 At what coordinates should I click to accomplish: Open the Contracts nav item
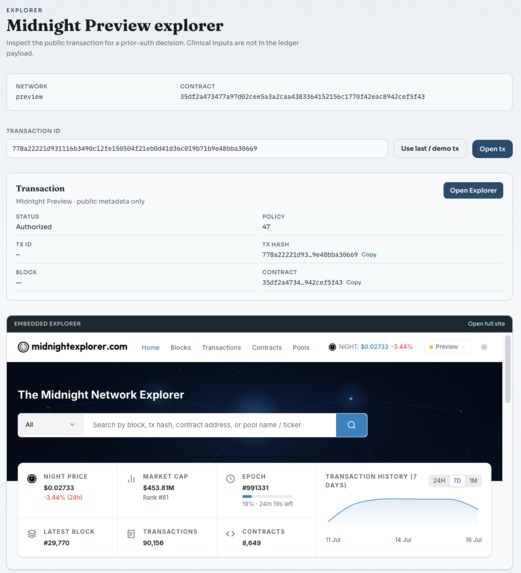[x=267, y=348]
